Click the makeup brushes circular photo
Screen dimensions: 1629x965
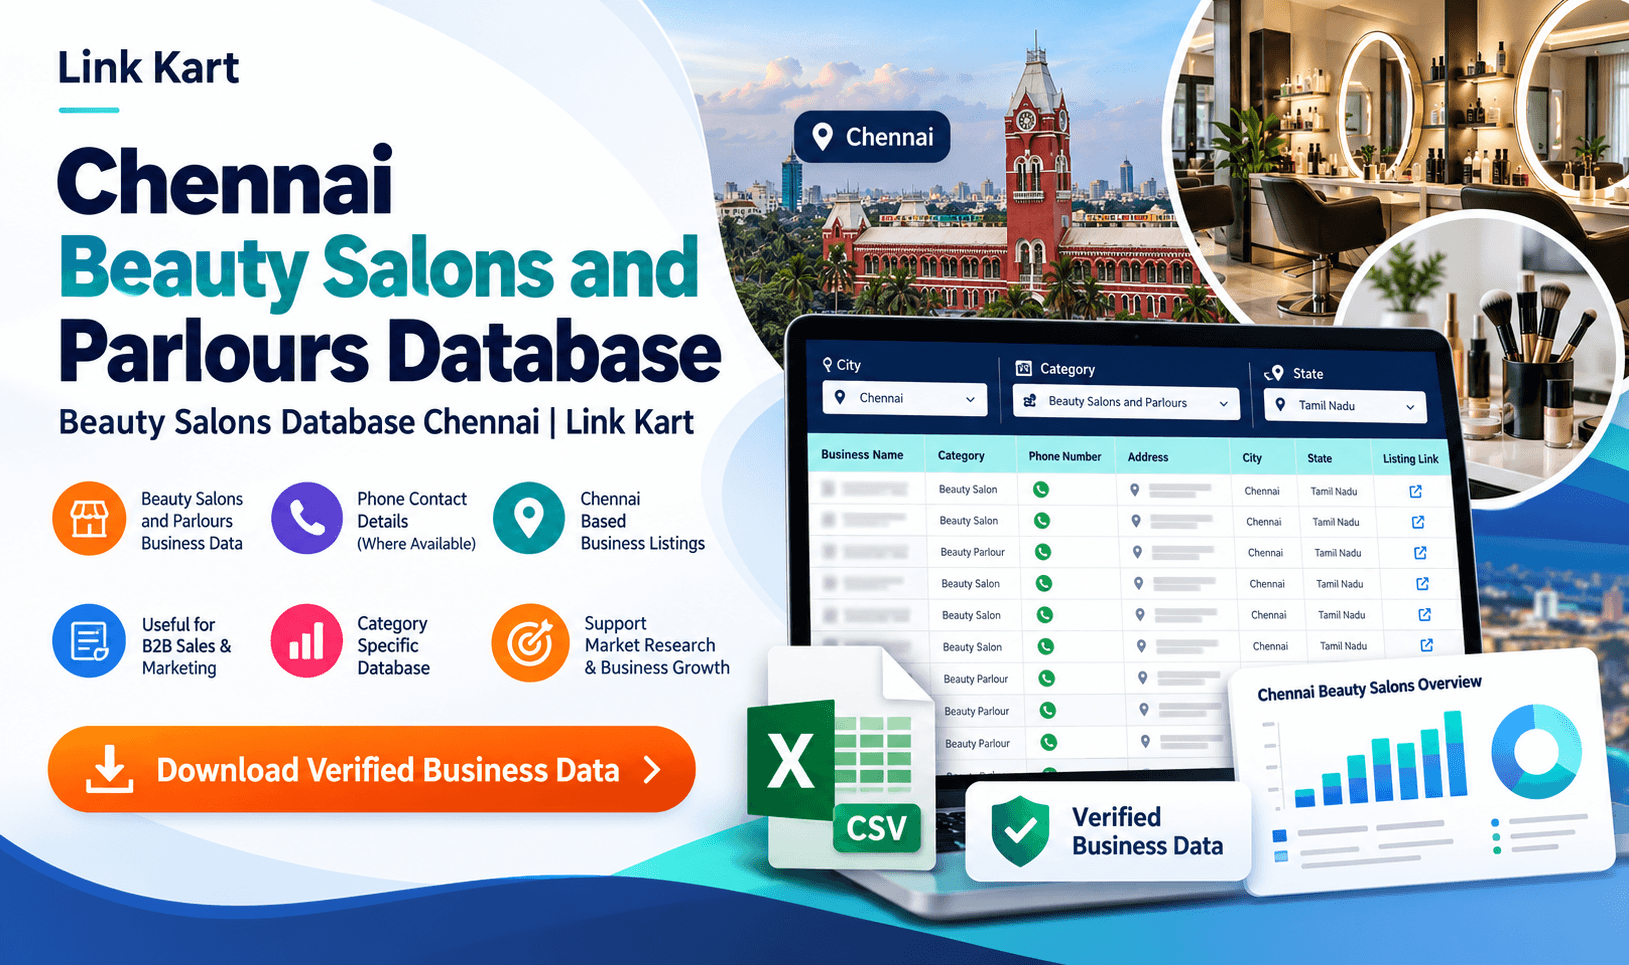click(x=1480, y=360)
